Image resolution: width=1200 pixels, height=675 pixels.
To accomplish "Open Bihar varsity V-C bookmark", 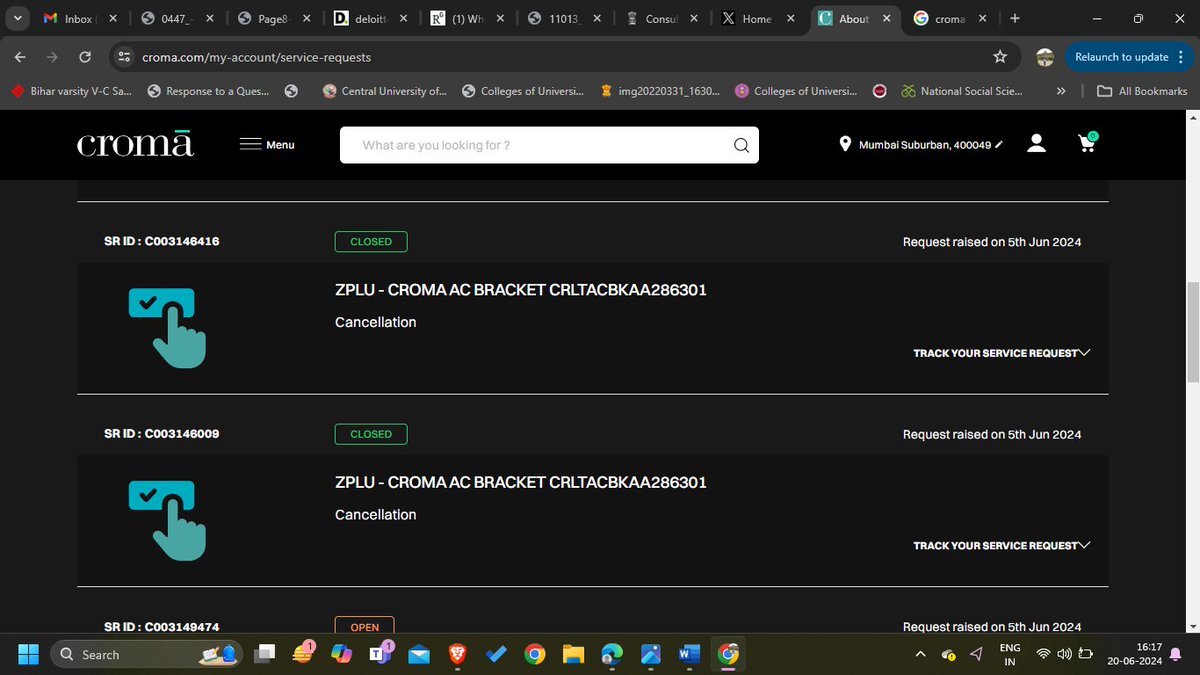I will coord(72,91).
